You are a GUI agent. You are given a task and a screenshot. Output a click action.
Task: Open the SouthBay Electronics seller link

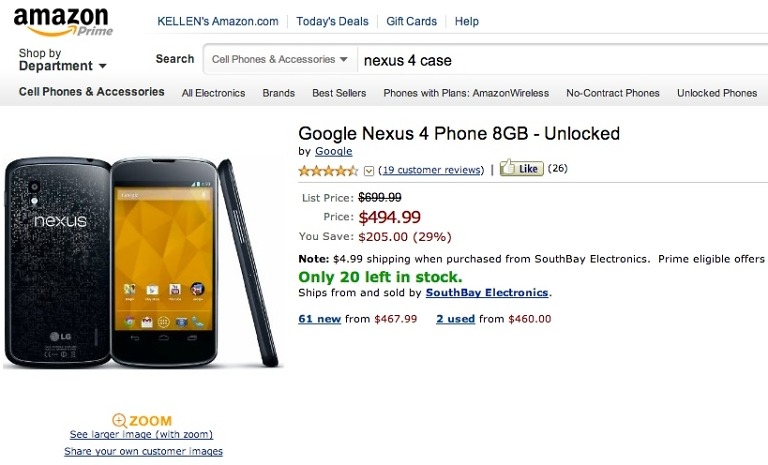coord(487,293)
